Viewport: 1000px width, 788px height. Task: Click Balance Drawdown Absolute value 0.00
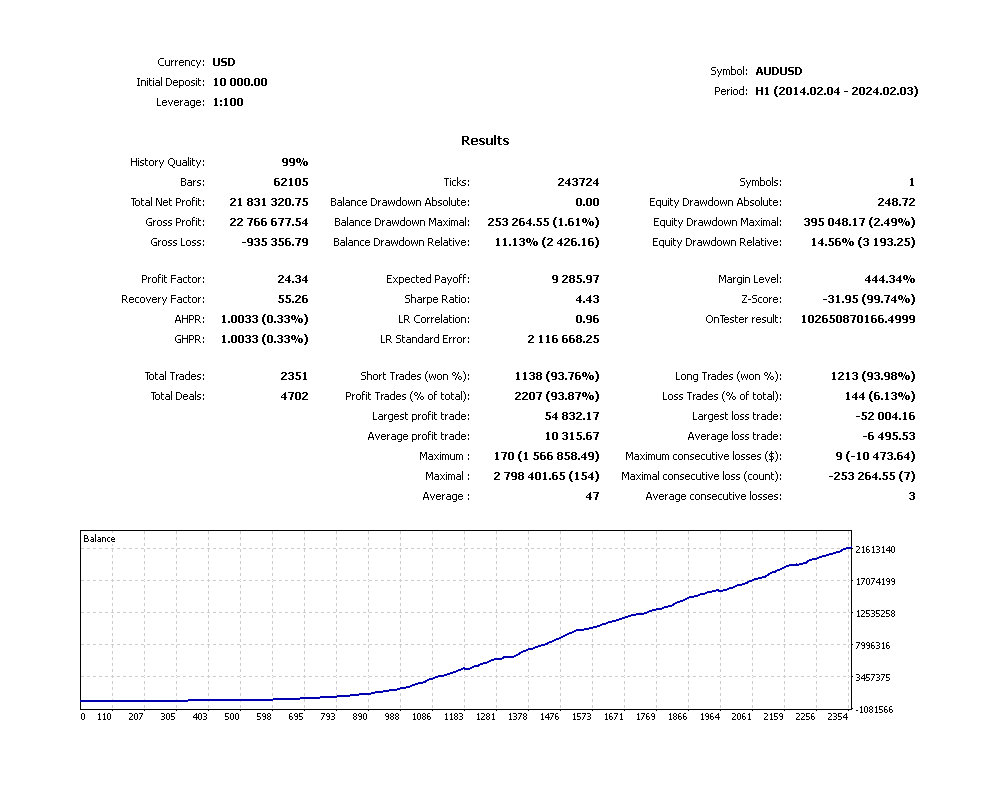tap(587, 202)
